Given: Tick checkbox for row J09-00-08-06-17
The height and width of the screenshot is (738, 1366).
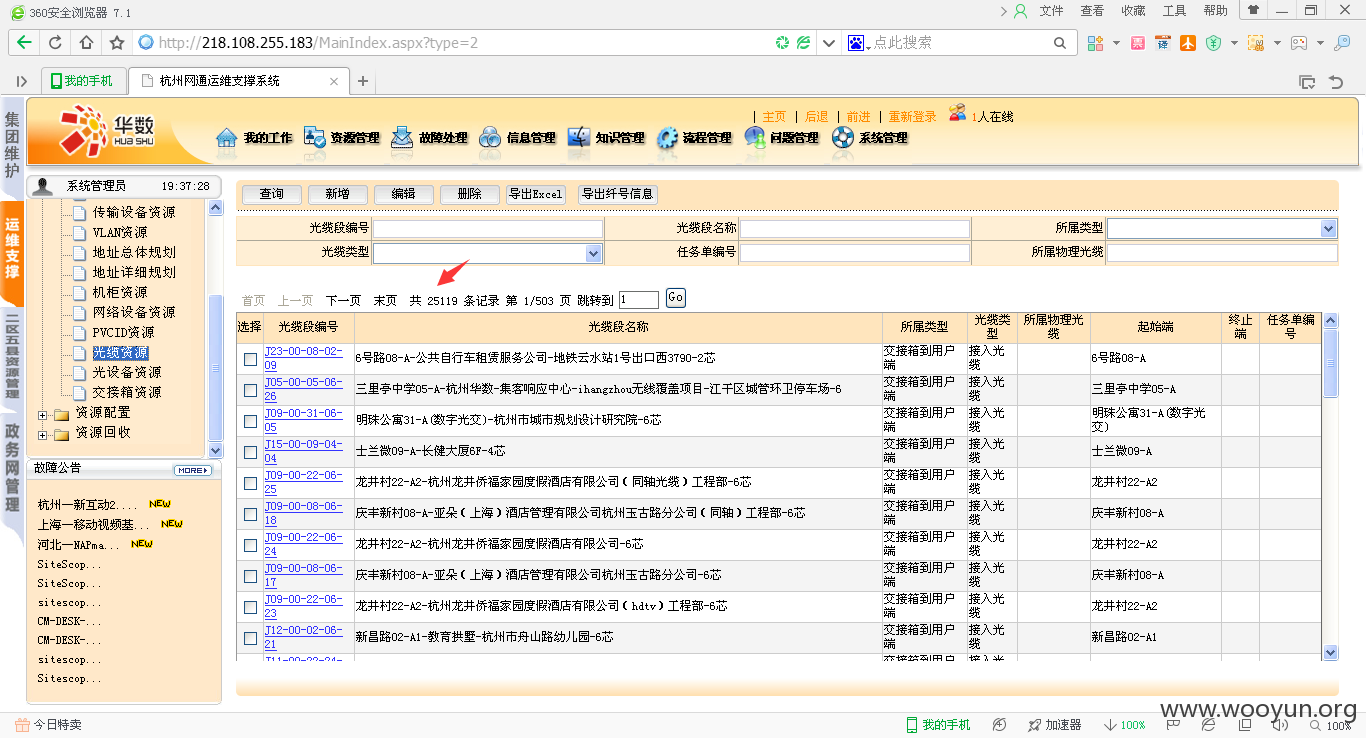Looking at the screenshot, I should (x=250, y=576).
